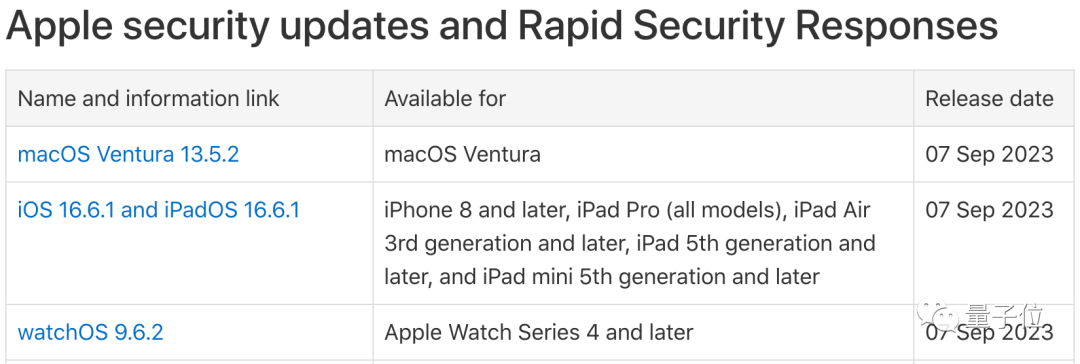This screenshot has height=364, width=1080.
Task: Select the 'Available for' column header
Action: coord(445,99)
